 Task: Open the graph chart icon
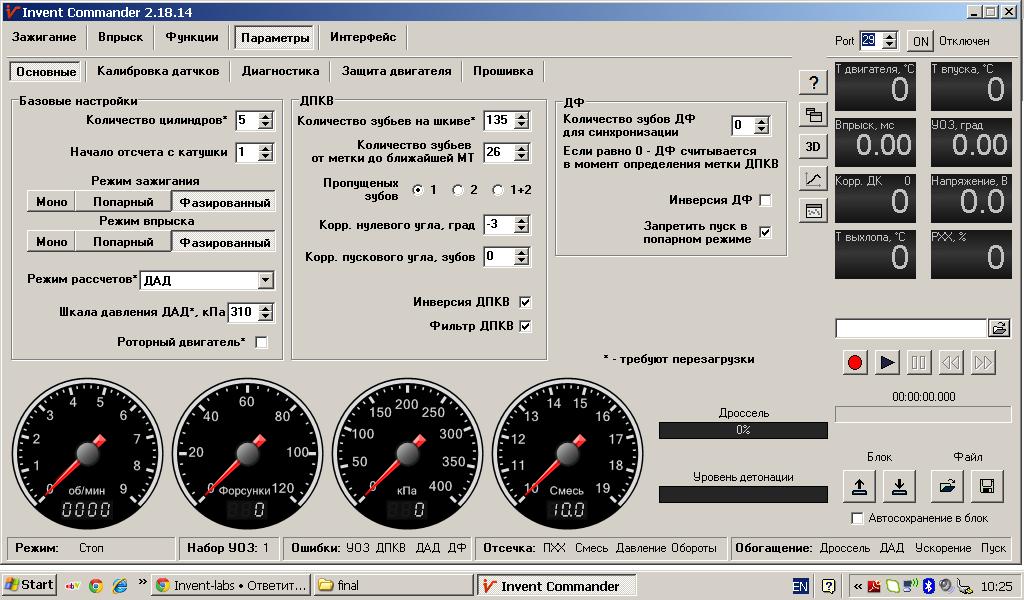click(x=813, y=178)
